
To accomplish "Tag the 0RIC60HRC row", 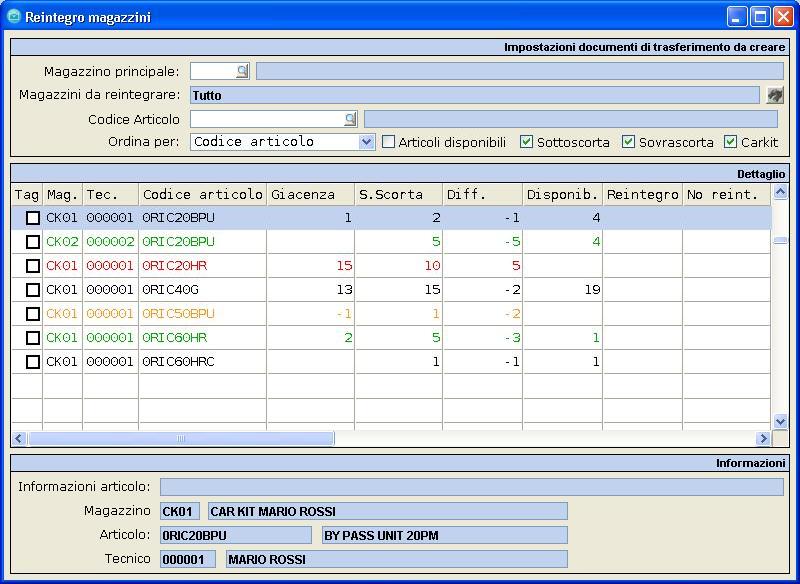I will (x=33, y=362).
